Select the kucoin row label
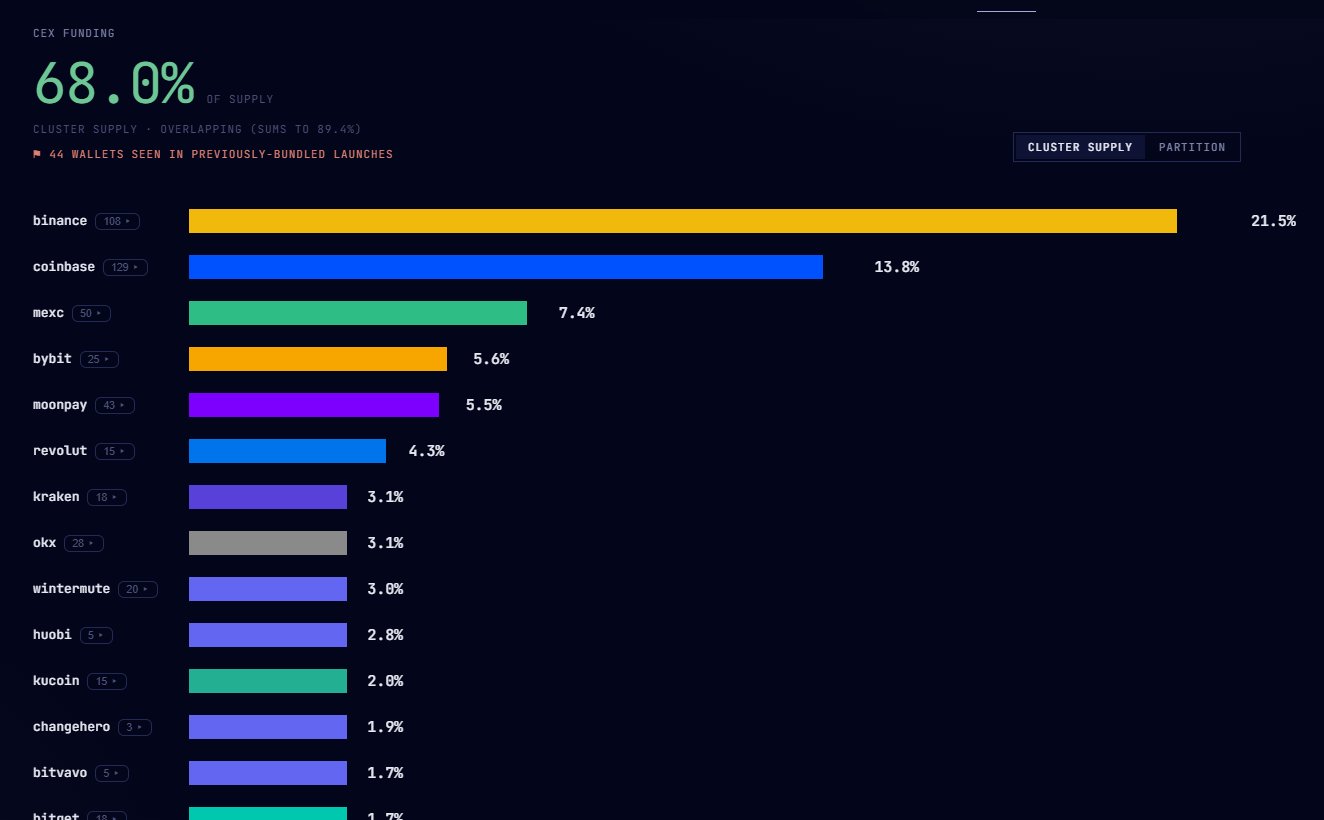The height and width of the screenshot is (820, 1324). tap(56, 681)
